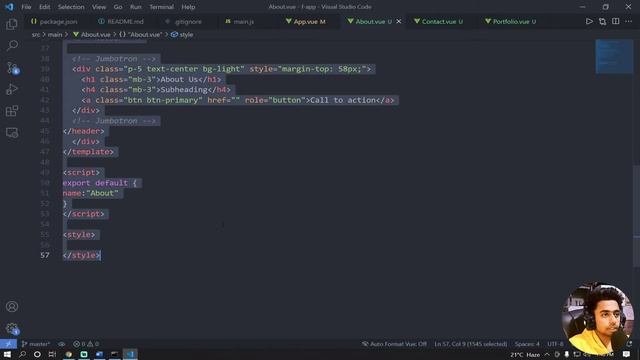
Task: Expand the main folder breadcrumb
Action: [55, 35]
